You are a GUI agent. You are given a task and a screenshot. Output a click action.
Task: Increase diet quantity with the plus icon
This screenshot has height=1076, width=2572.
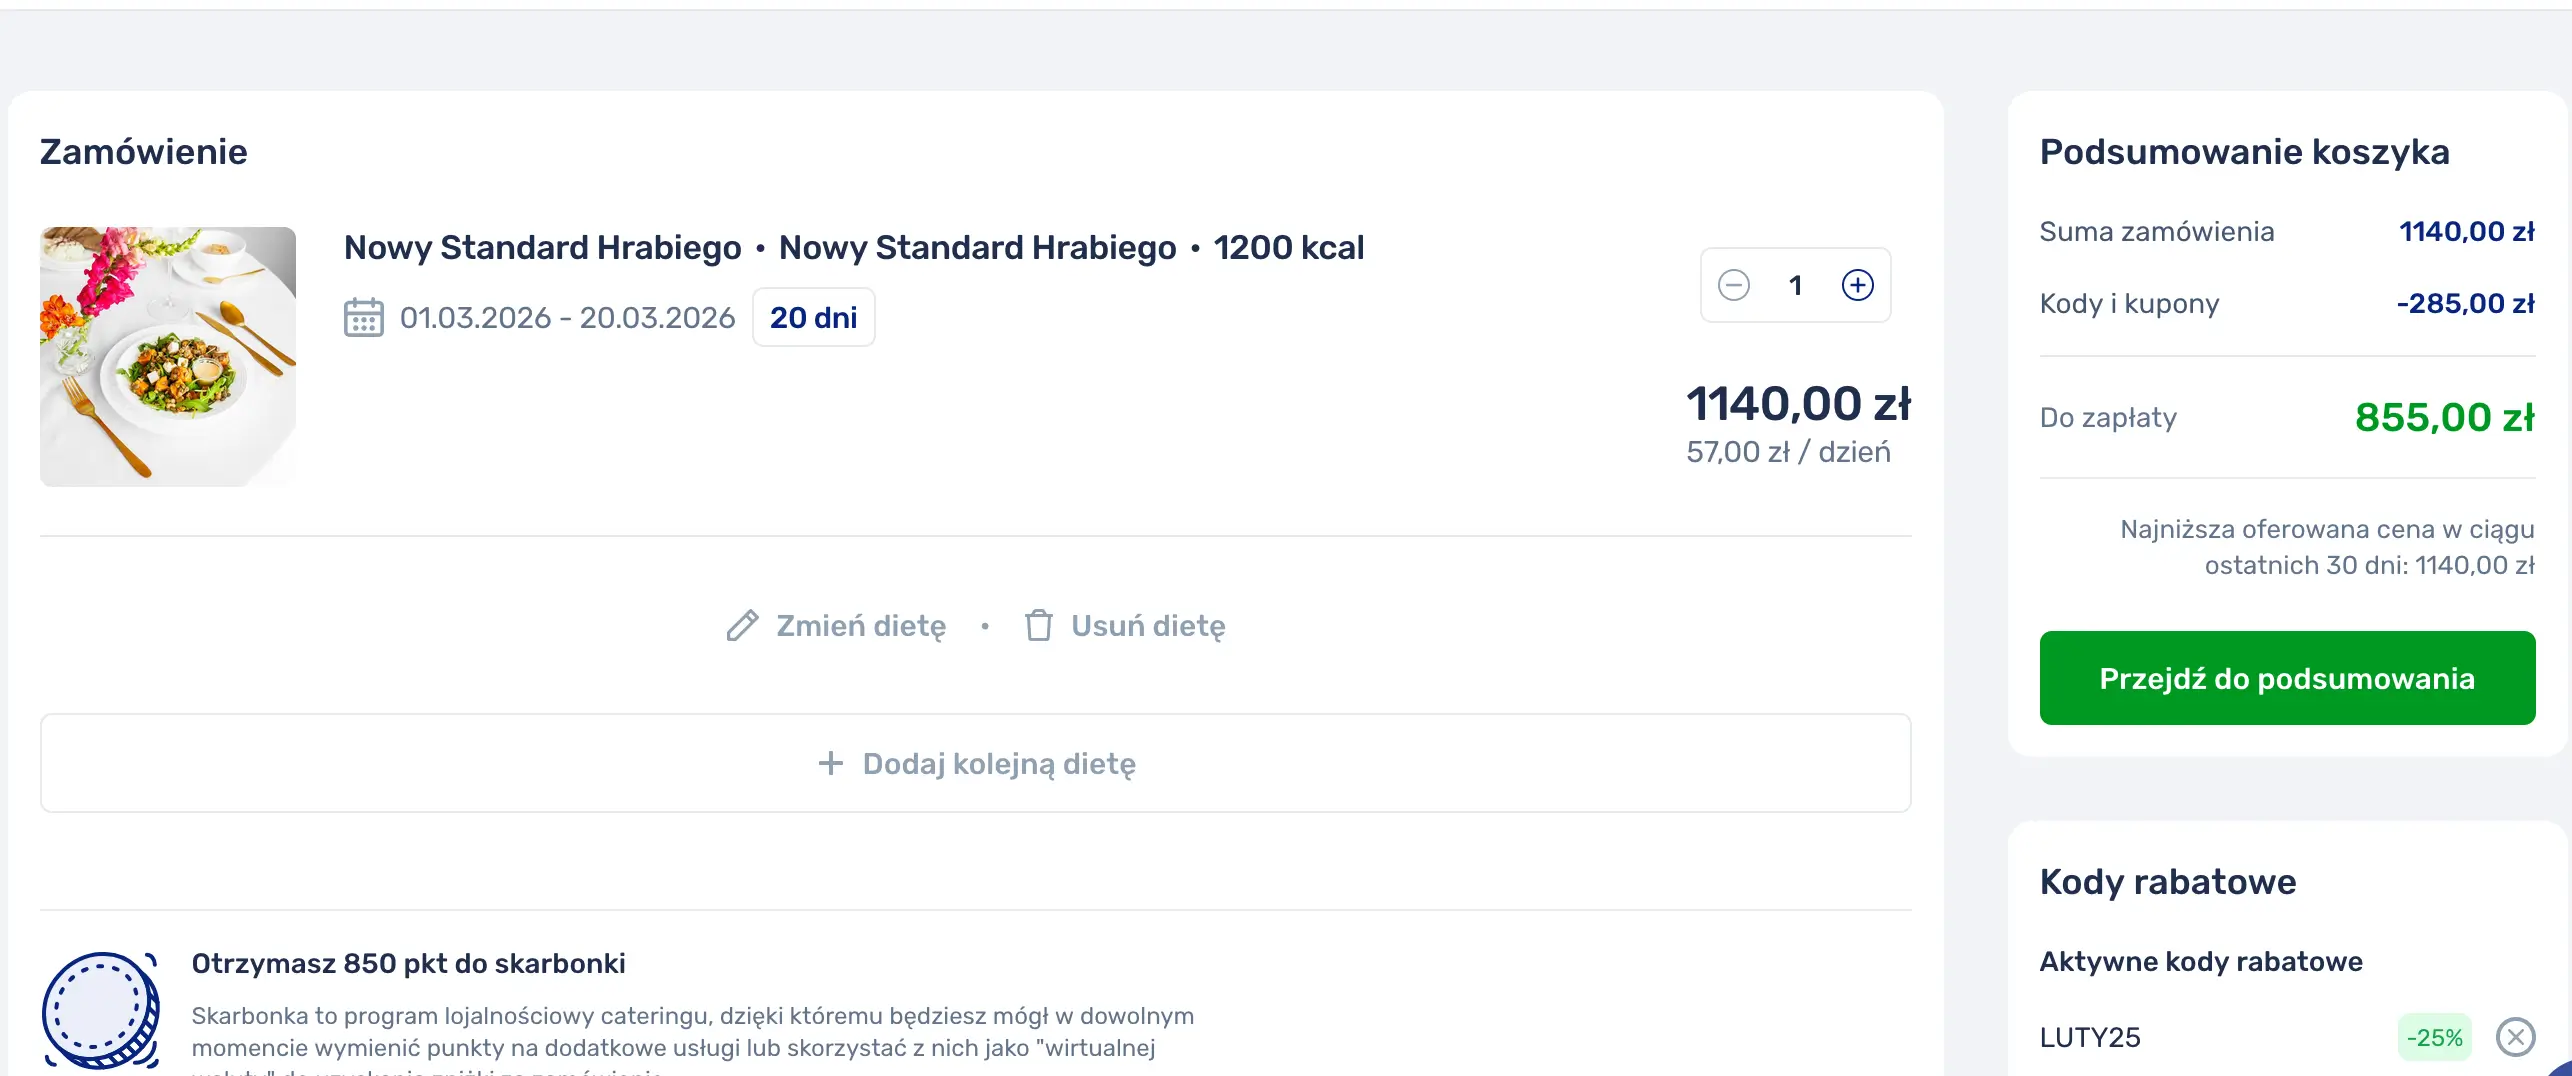click(1858, 285)
